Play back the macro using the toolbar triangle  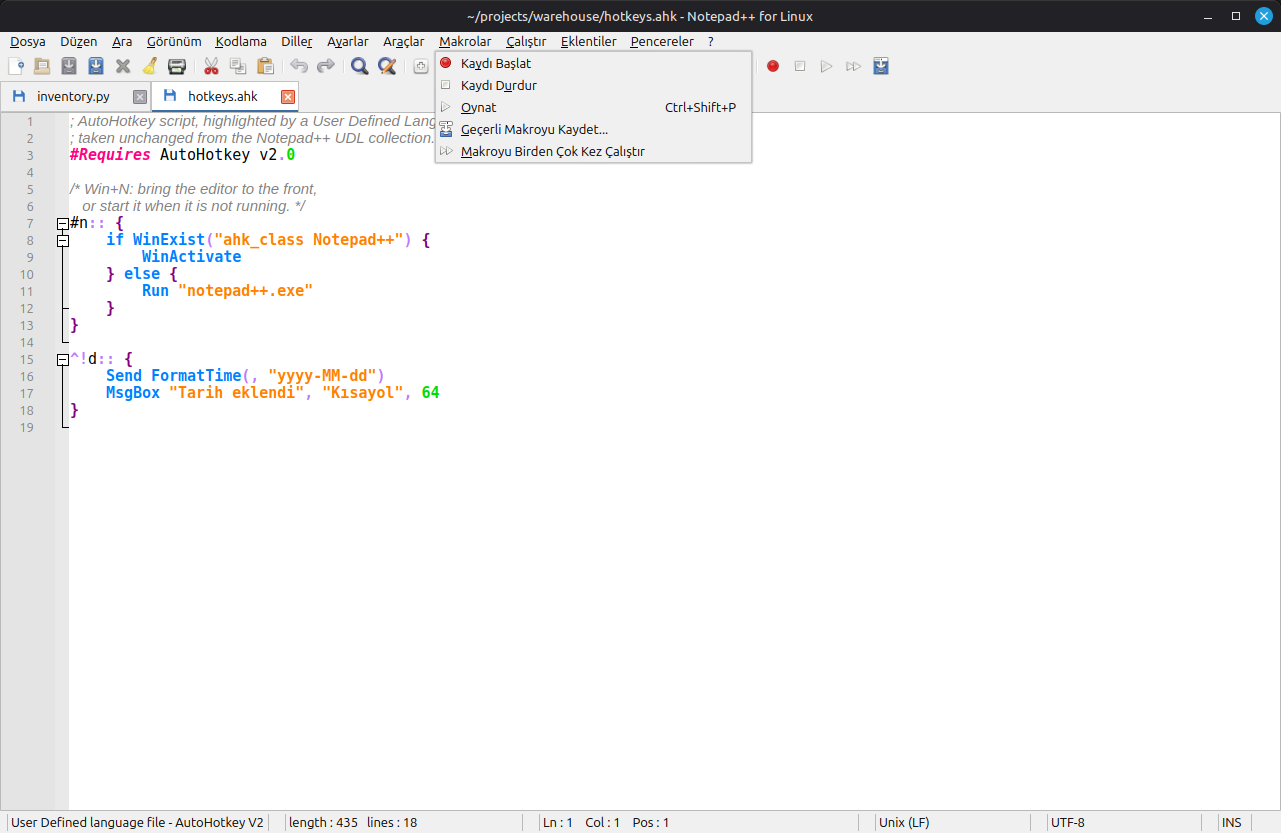click(826, 66)
